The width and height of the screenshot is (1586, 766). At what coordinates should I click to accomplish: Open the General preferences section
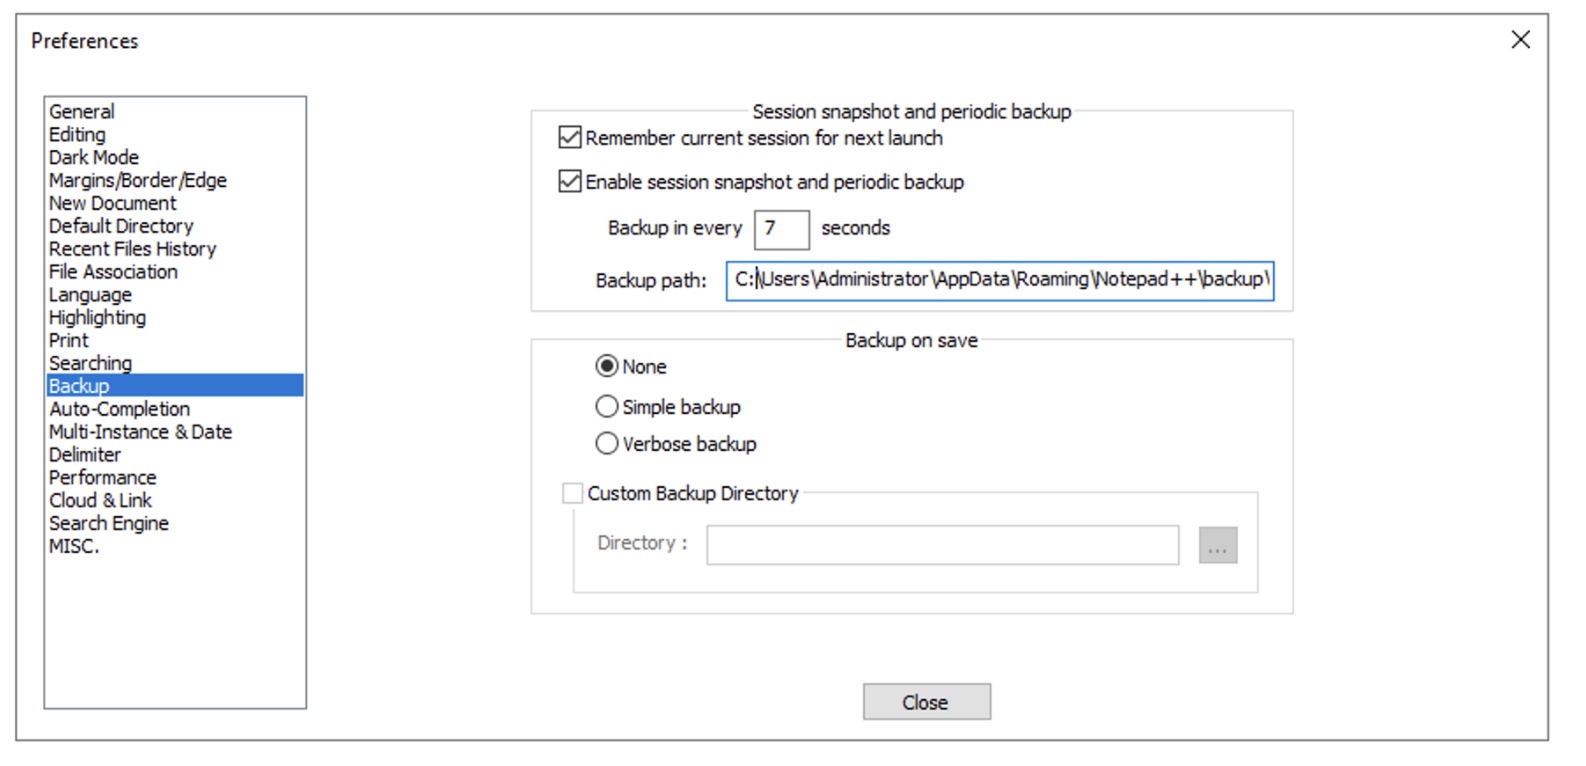tap(81, 111)
